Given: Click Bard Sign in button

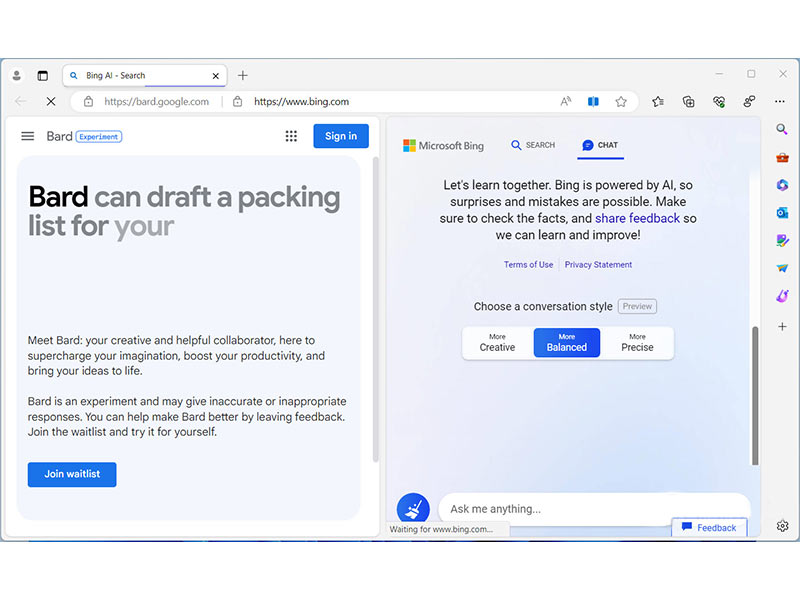Looking at the screenshot, I should pos(341,136).
